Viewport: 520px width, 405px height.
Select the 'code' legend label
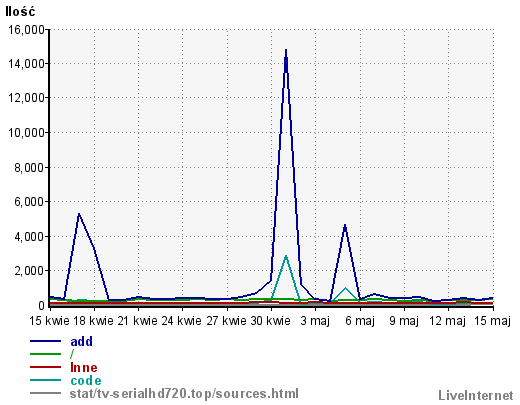point(86,380)
